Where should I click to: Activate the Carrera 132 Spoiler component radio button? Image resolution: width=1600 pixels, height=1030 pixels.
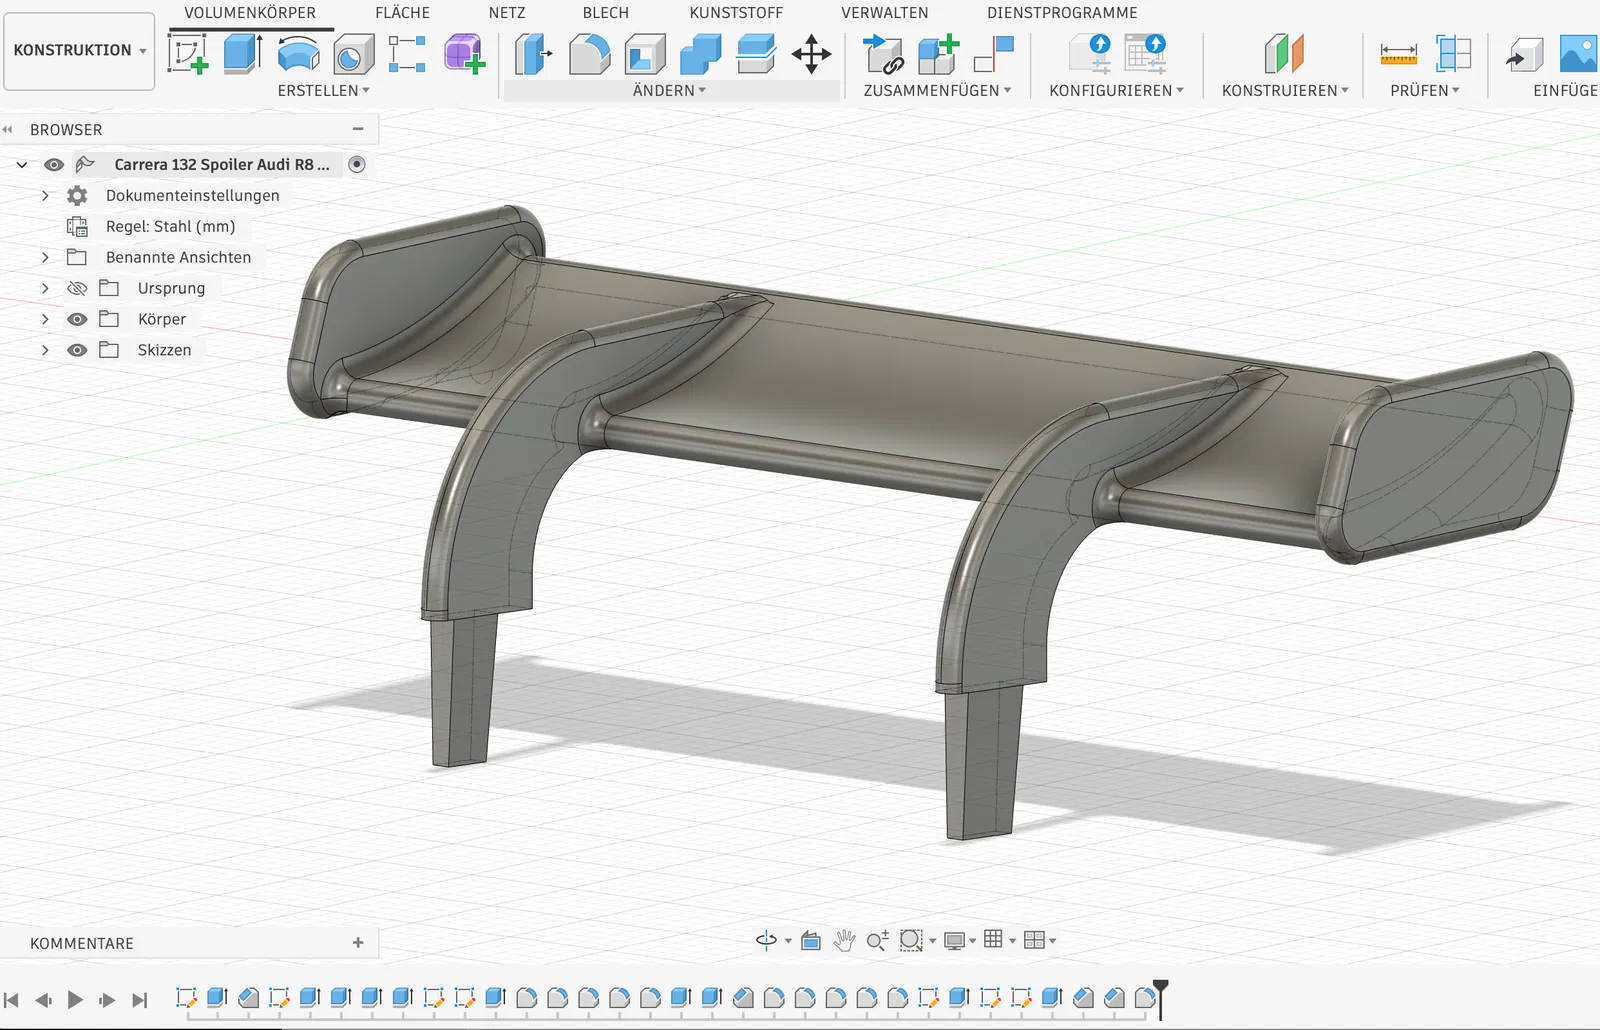[x=357, y=164]
